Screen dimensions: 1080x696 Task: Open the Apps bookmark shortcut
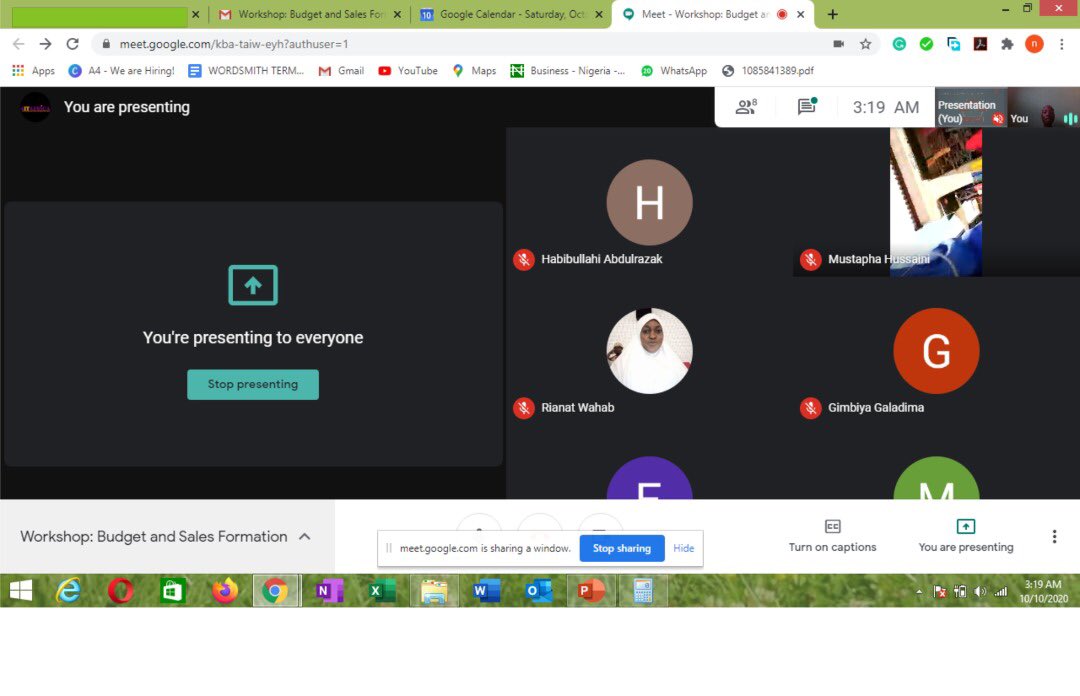point(33,71)
